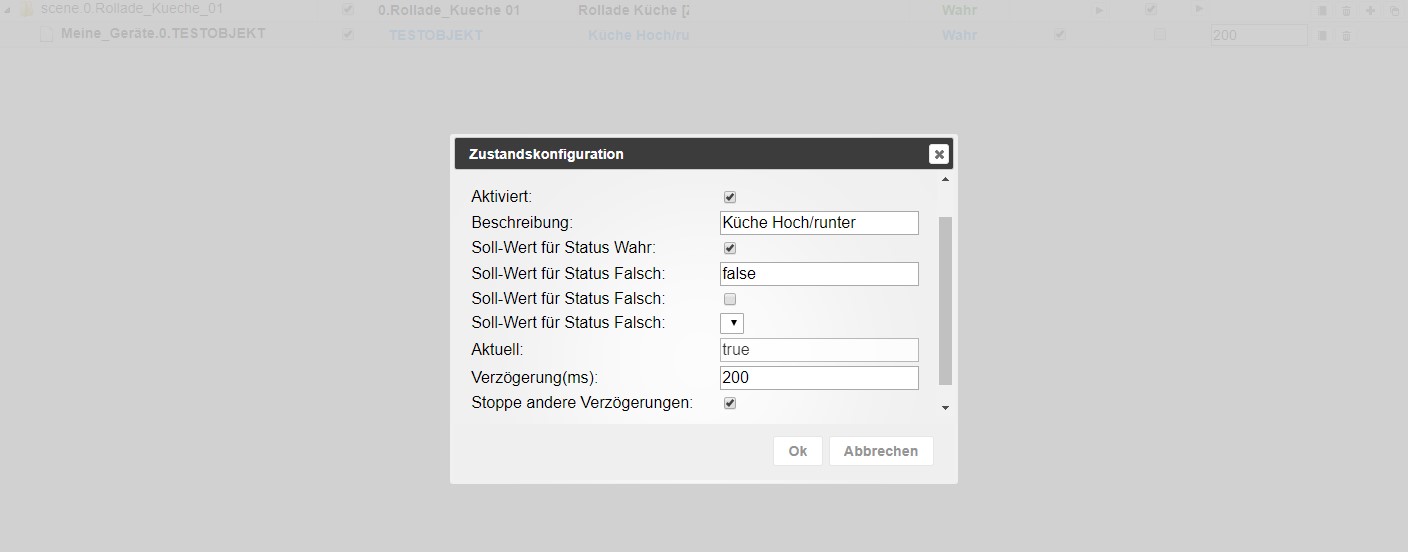This screenshot has height=552, width=1408.
Task: Open the Soll-Wert für Status Falsch dropdown
Action: coord(732,323)
